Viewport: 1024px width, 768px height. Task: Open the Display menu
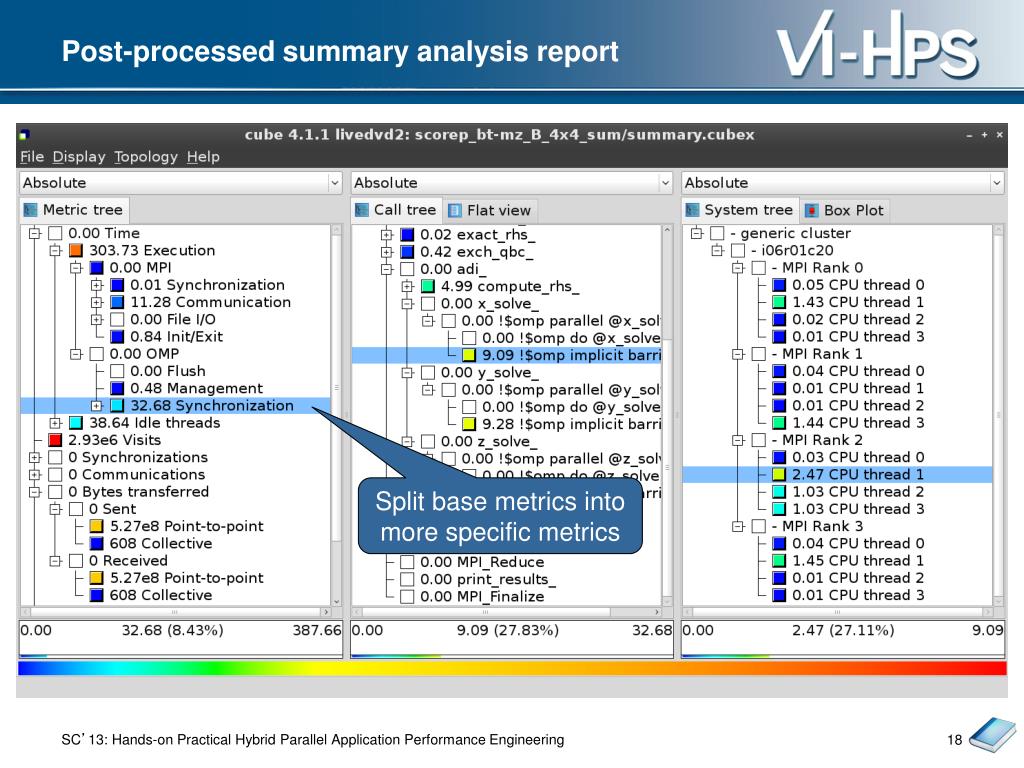pos(79,157)
